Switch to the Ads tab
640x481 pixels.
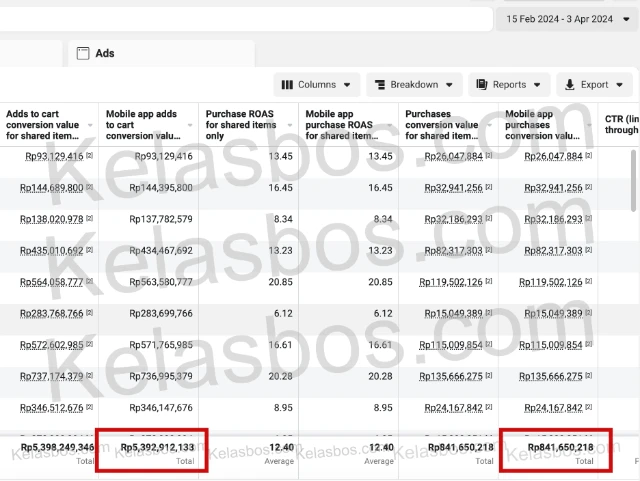104,54
